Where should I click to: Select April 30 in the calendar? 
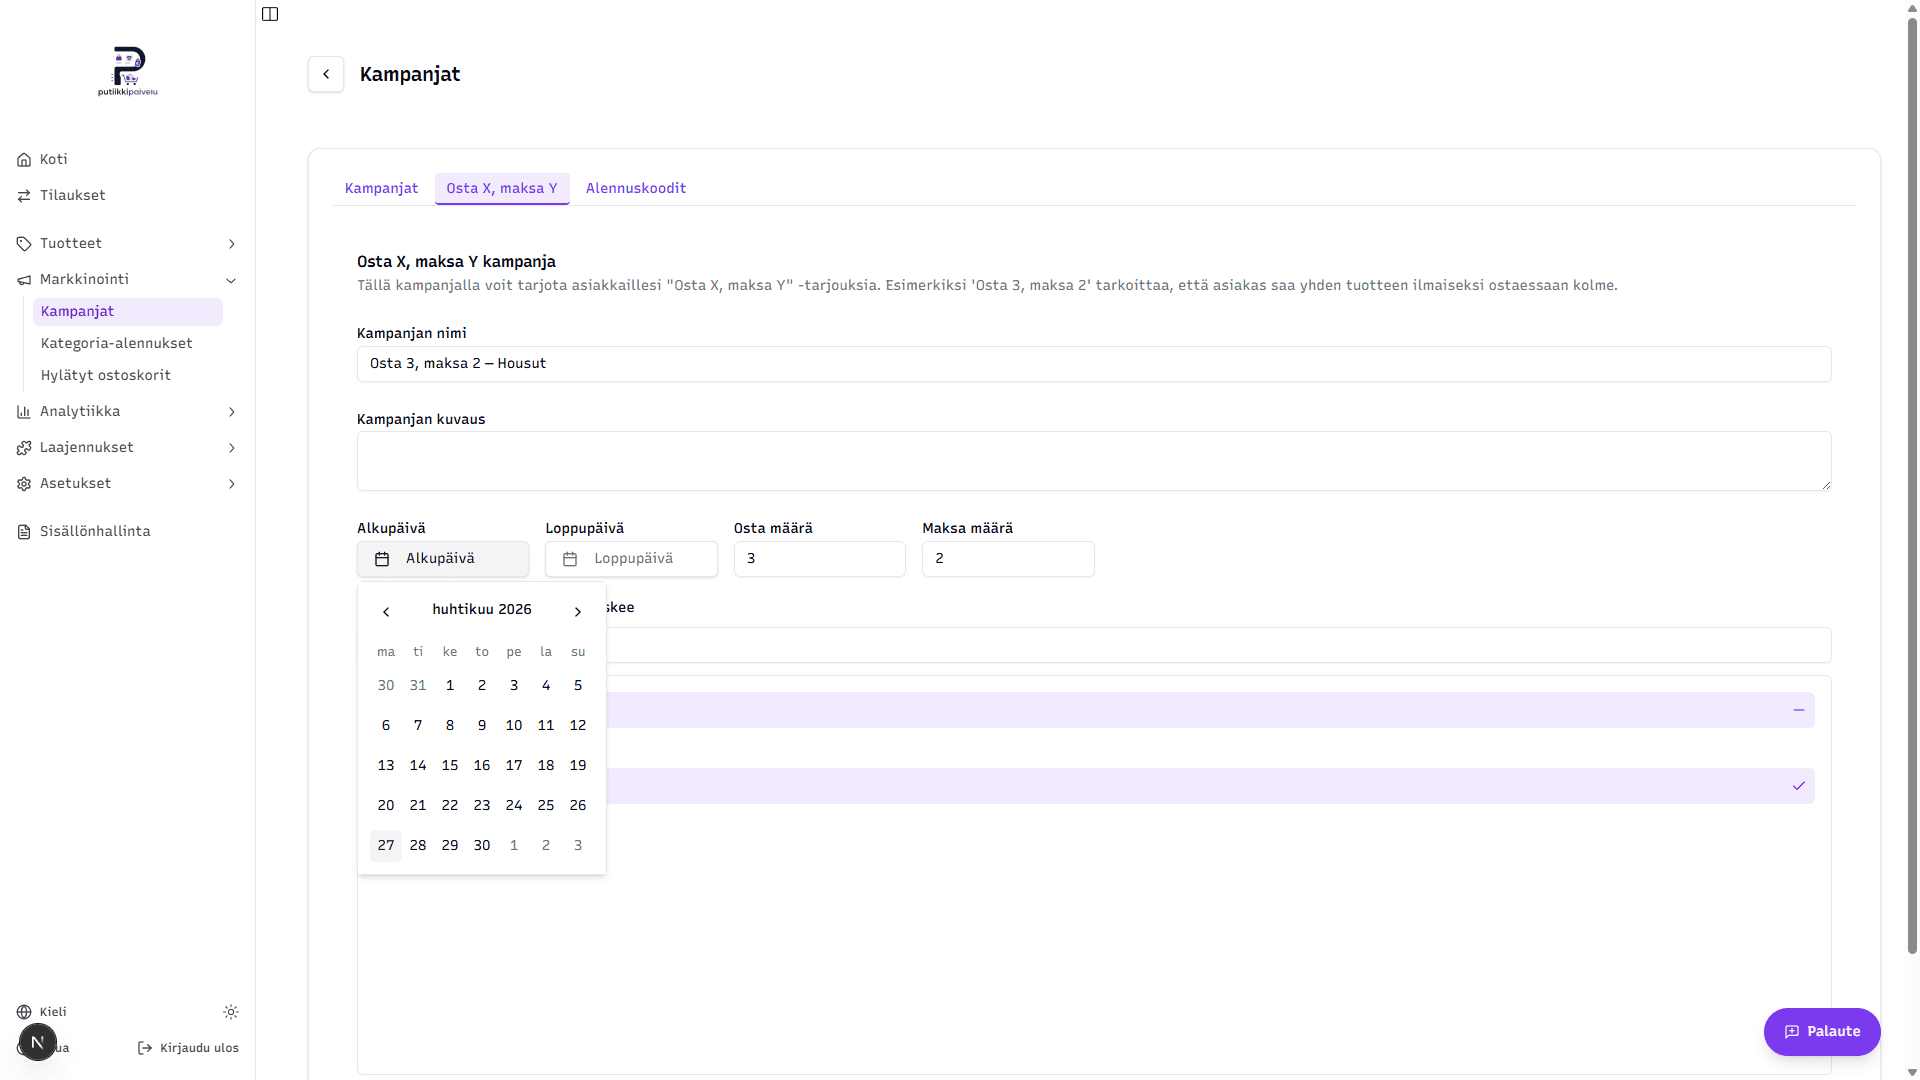tap(482, 846)
